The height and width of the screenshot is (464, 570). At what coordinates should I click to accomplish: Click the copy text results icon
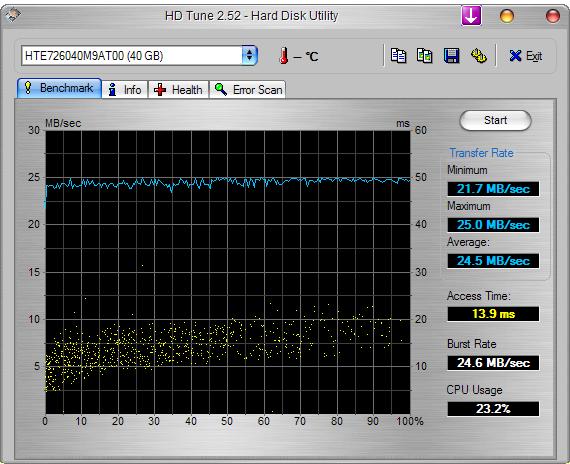tap(398, 56)
